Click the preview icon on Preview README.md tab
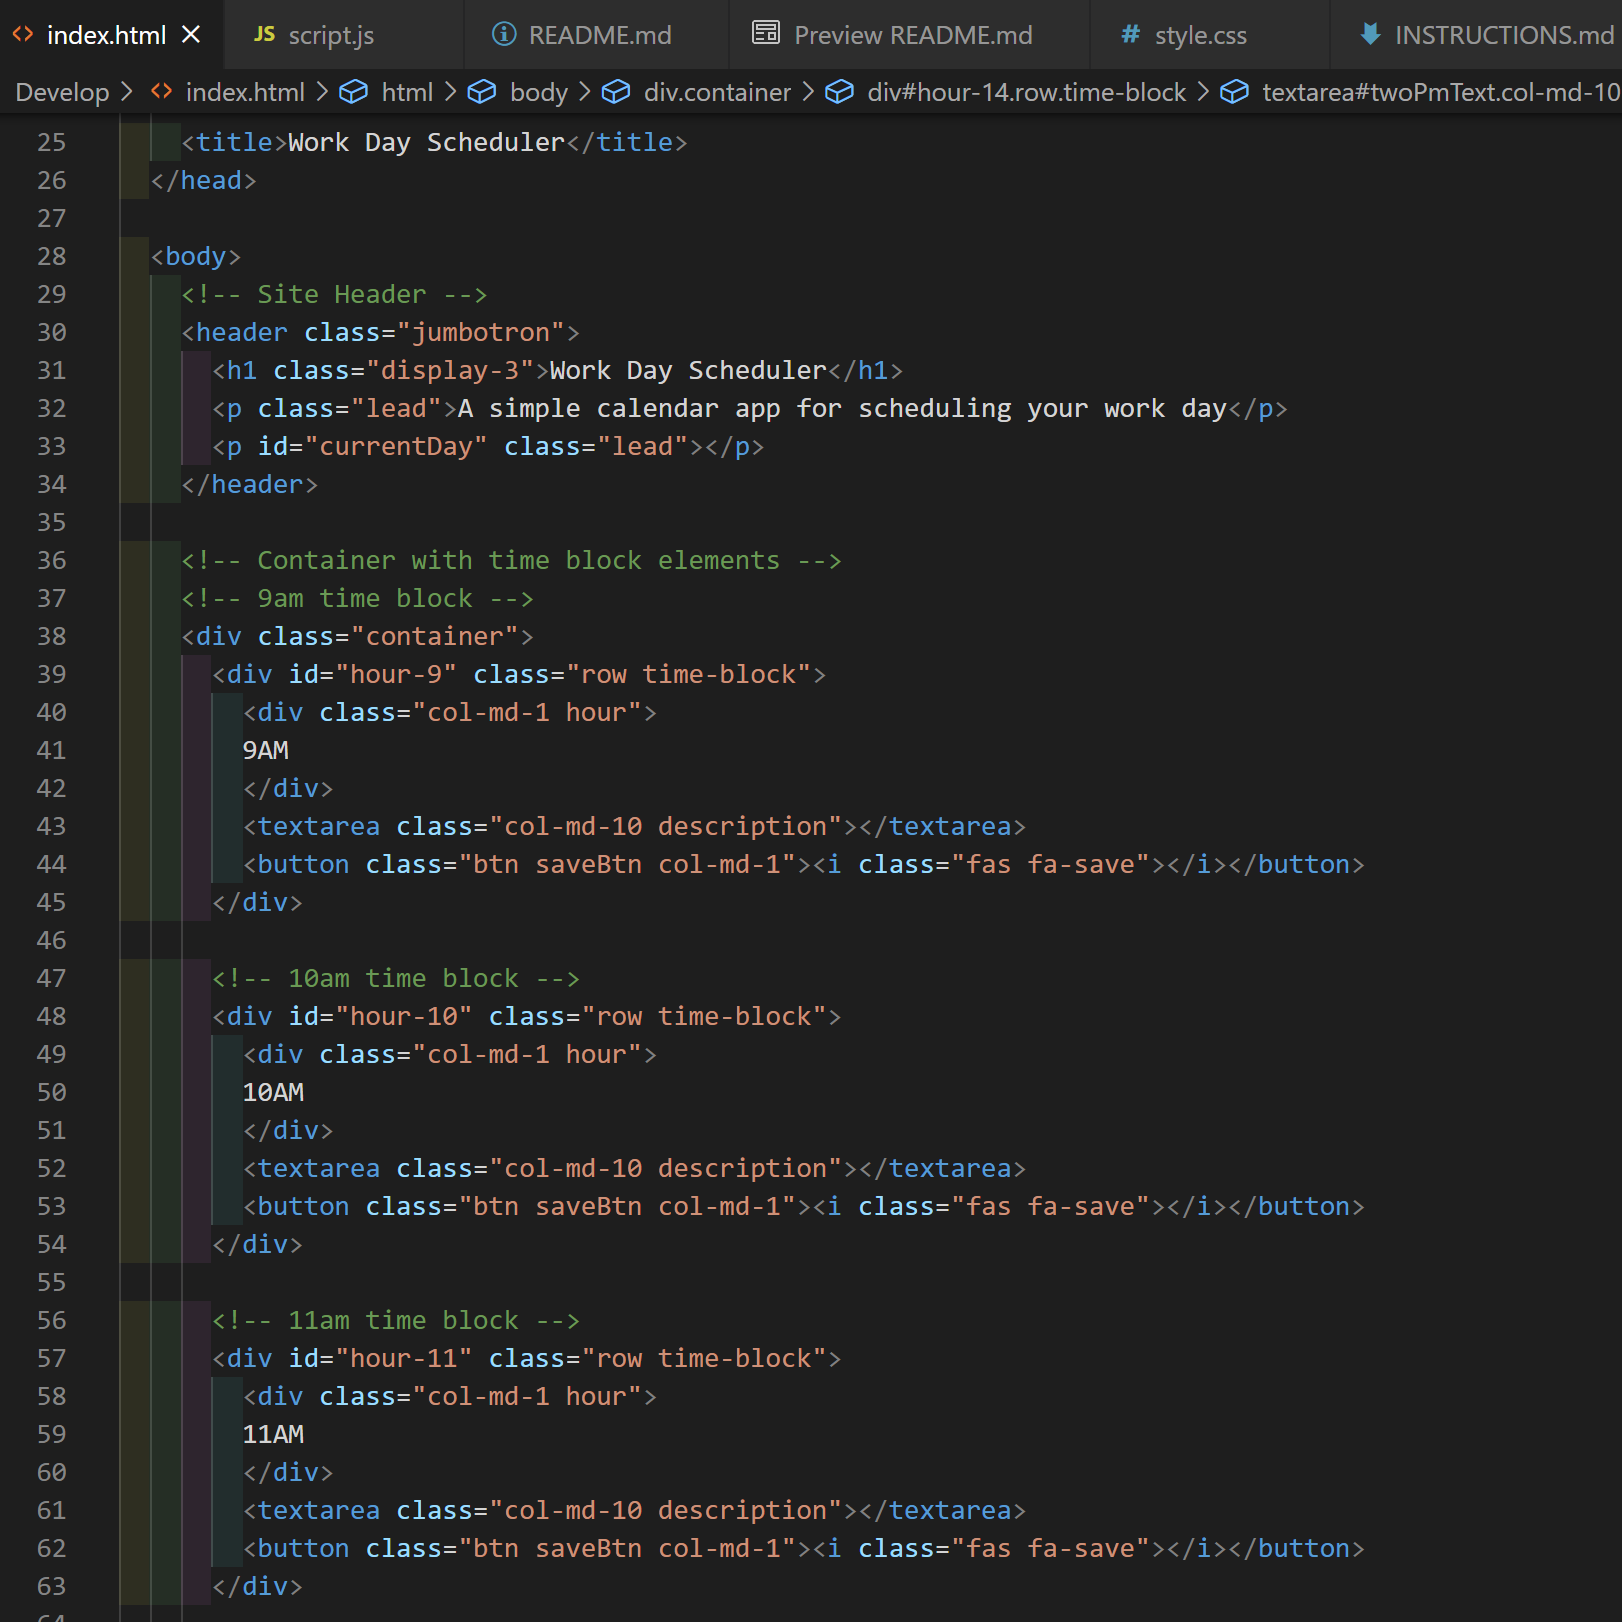The image size is (1622, 1622). point(766,33)
